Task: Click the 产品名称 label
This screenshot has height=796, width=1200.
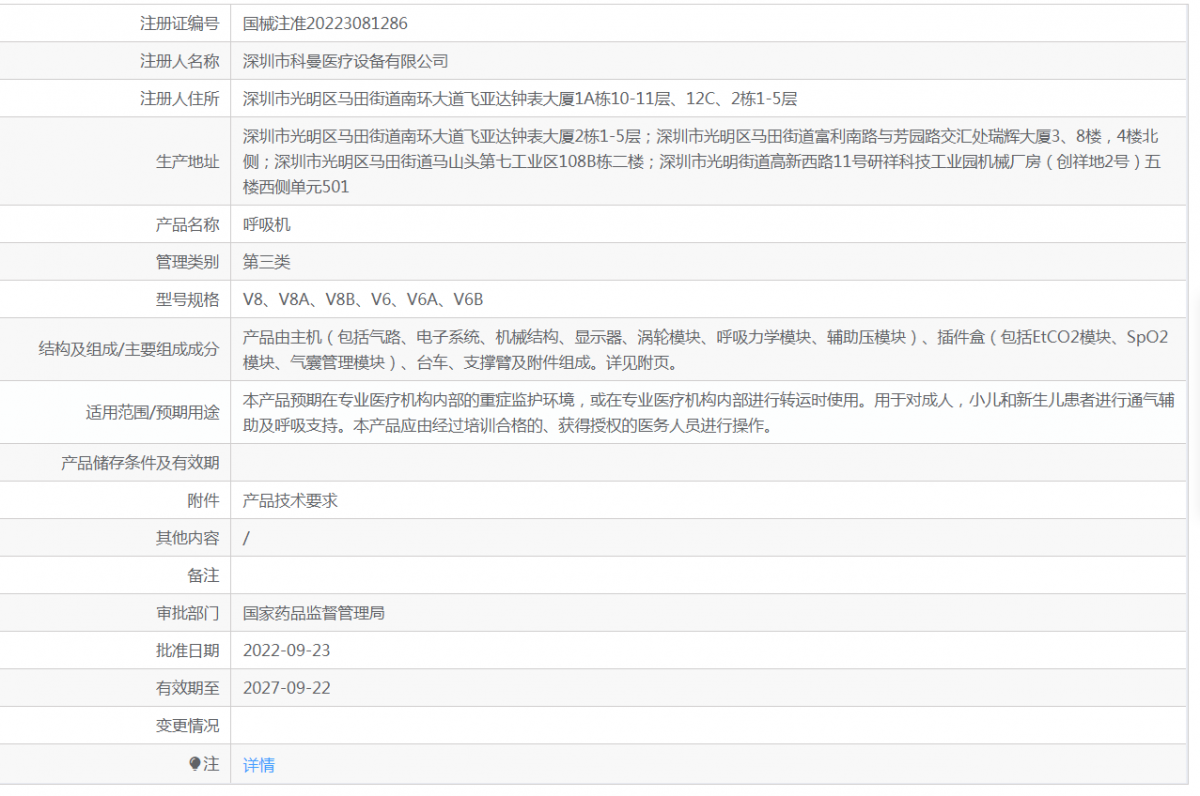Action: (x=187, y=225)
